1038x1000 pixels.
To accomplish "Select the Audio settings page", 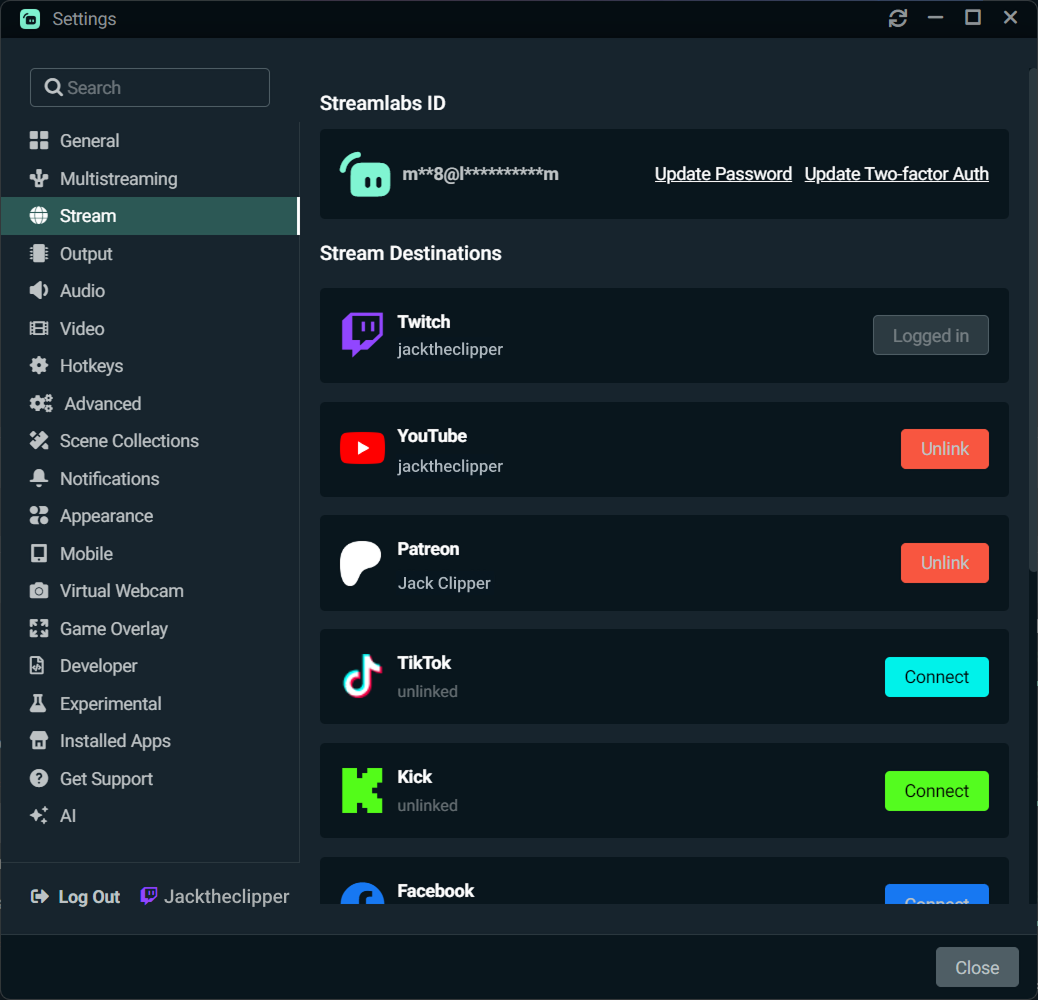I will (x=150, y=291).
